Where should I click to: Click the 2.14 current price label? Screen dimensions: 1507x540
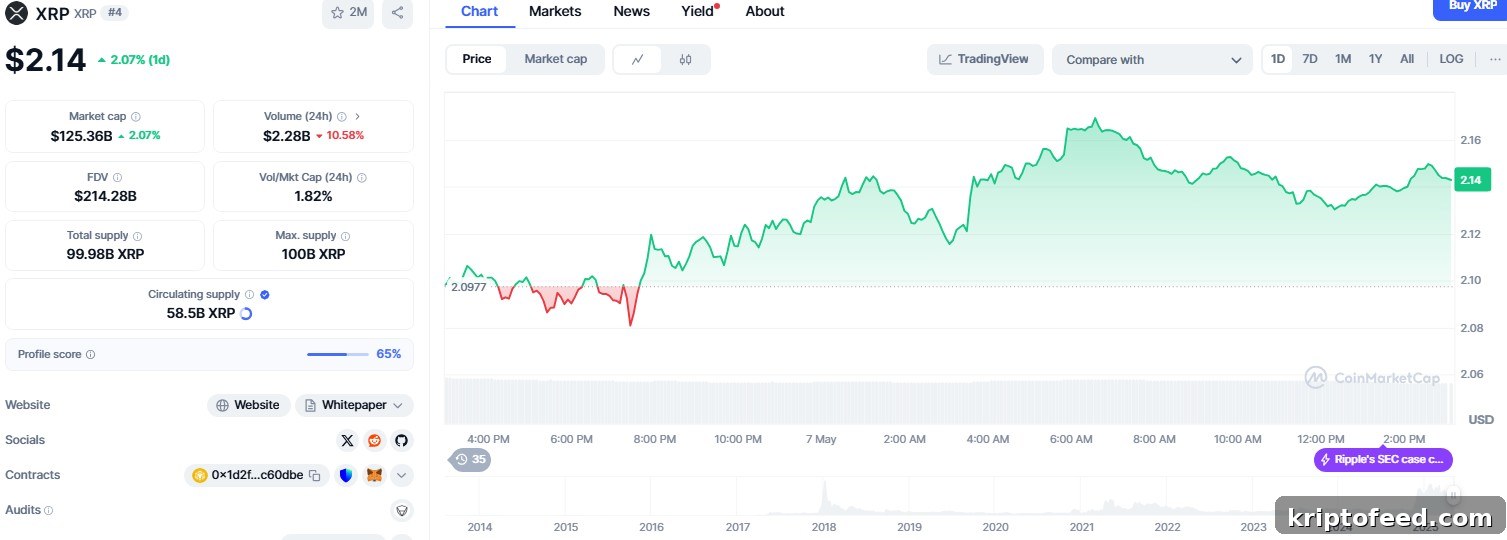(1470, 180)
